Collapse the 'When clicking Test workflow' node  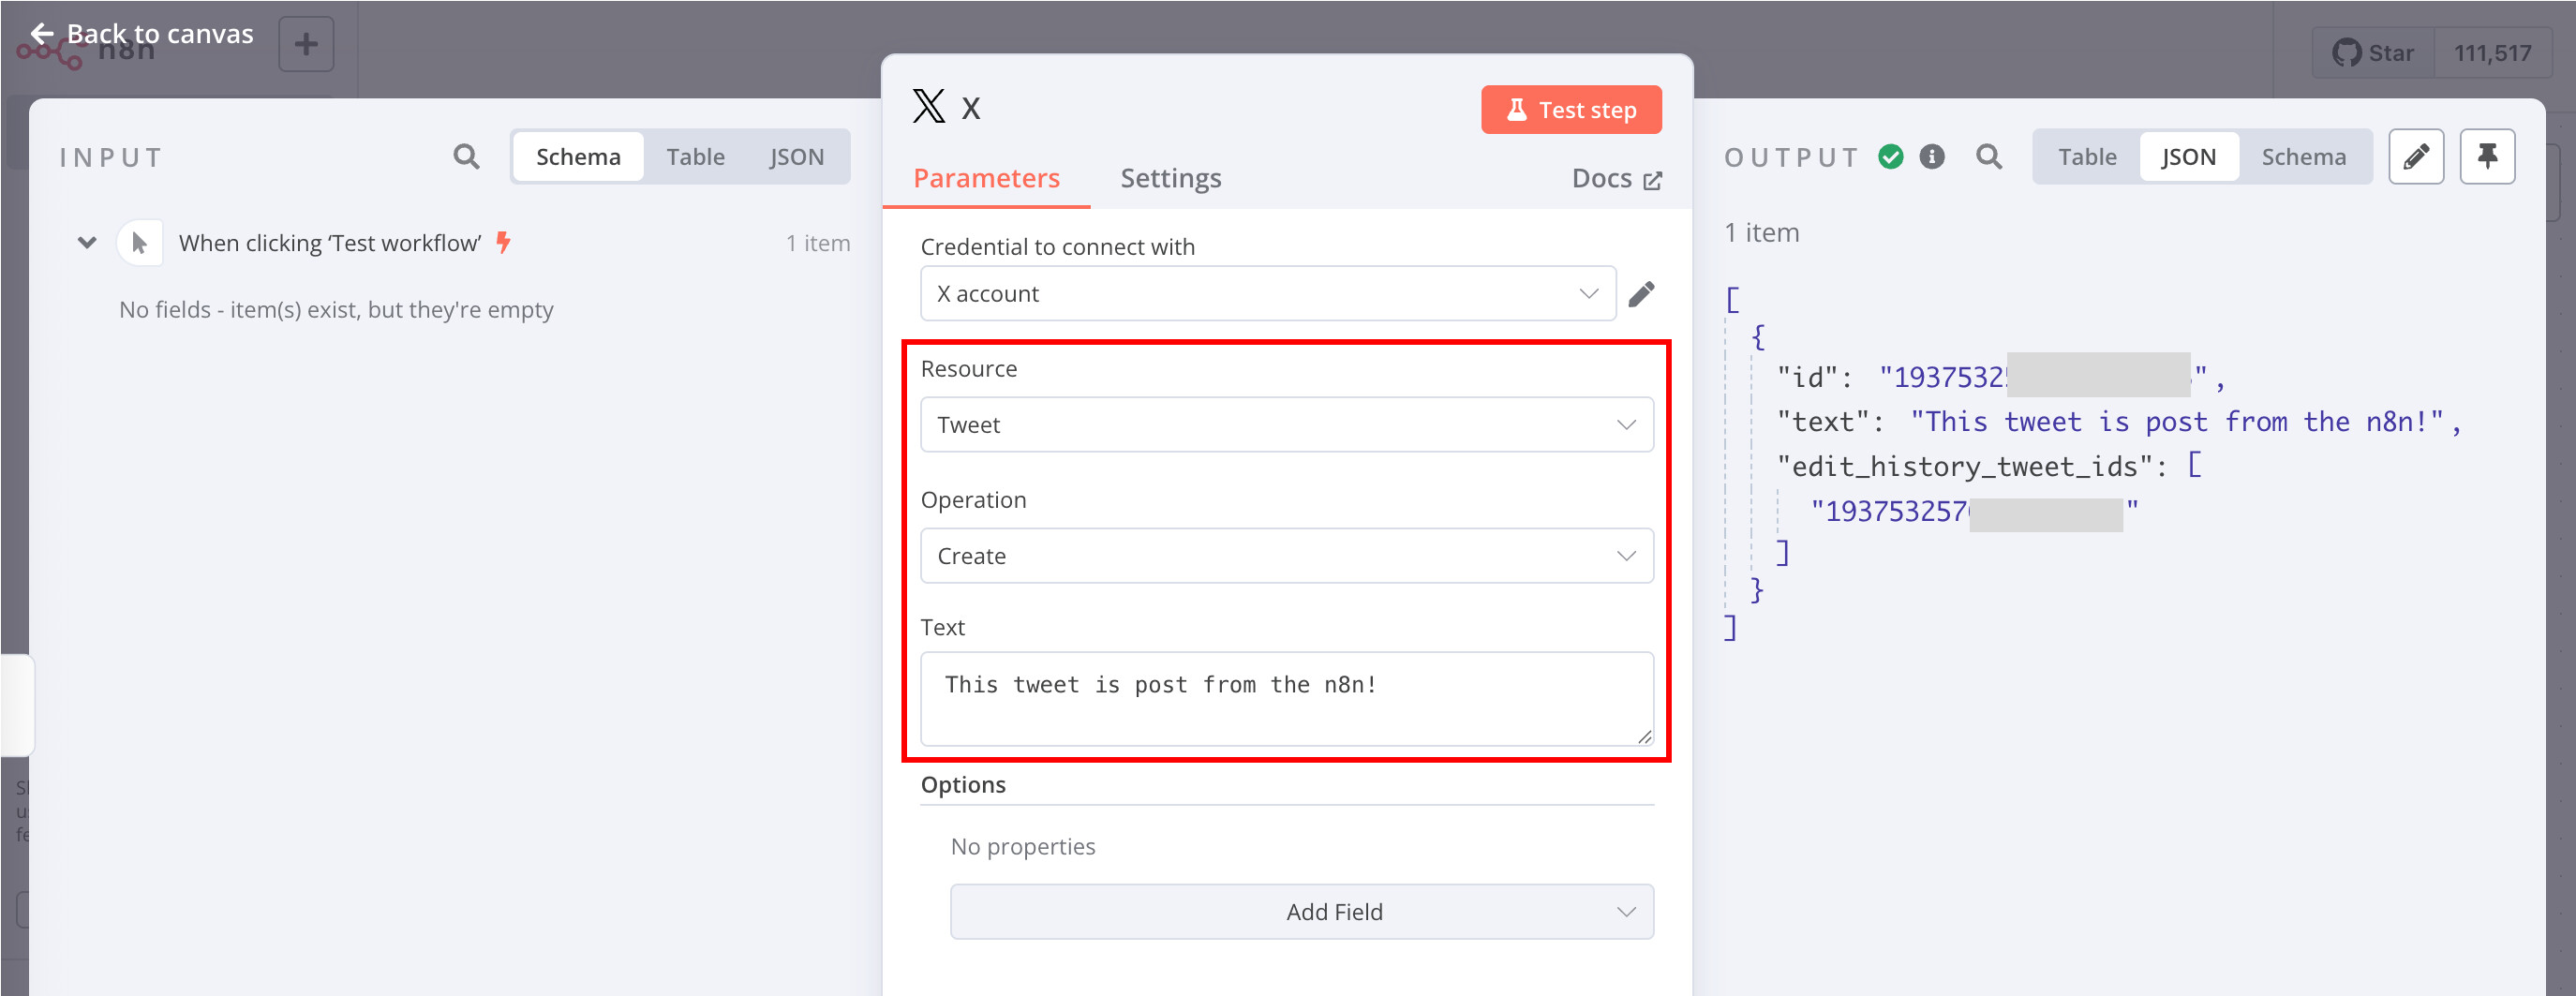87,243
